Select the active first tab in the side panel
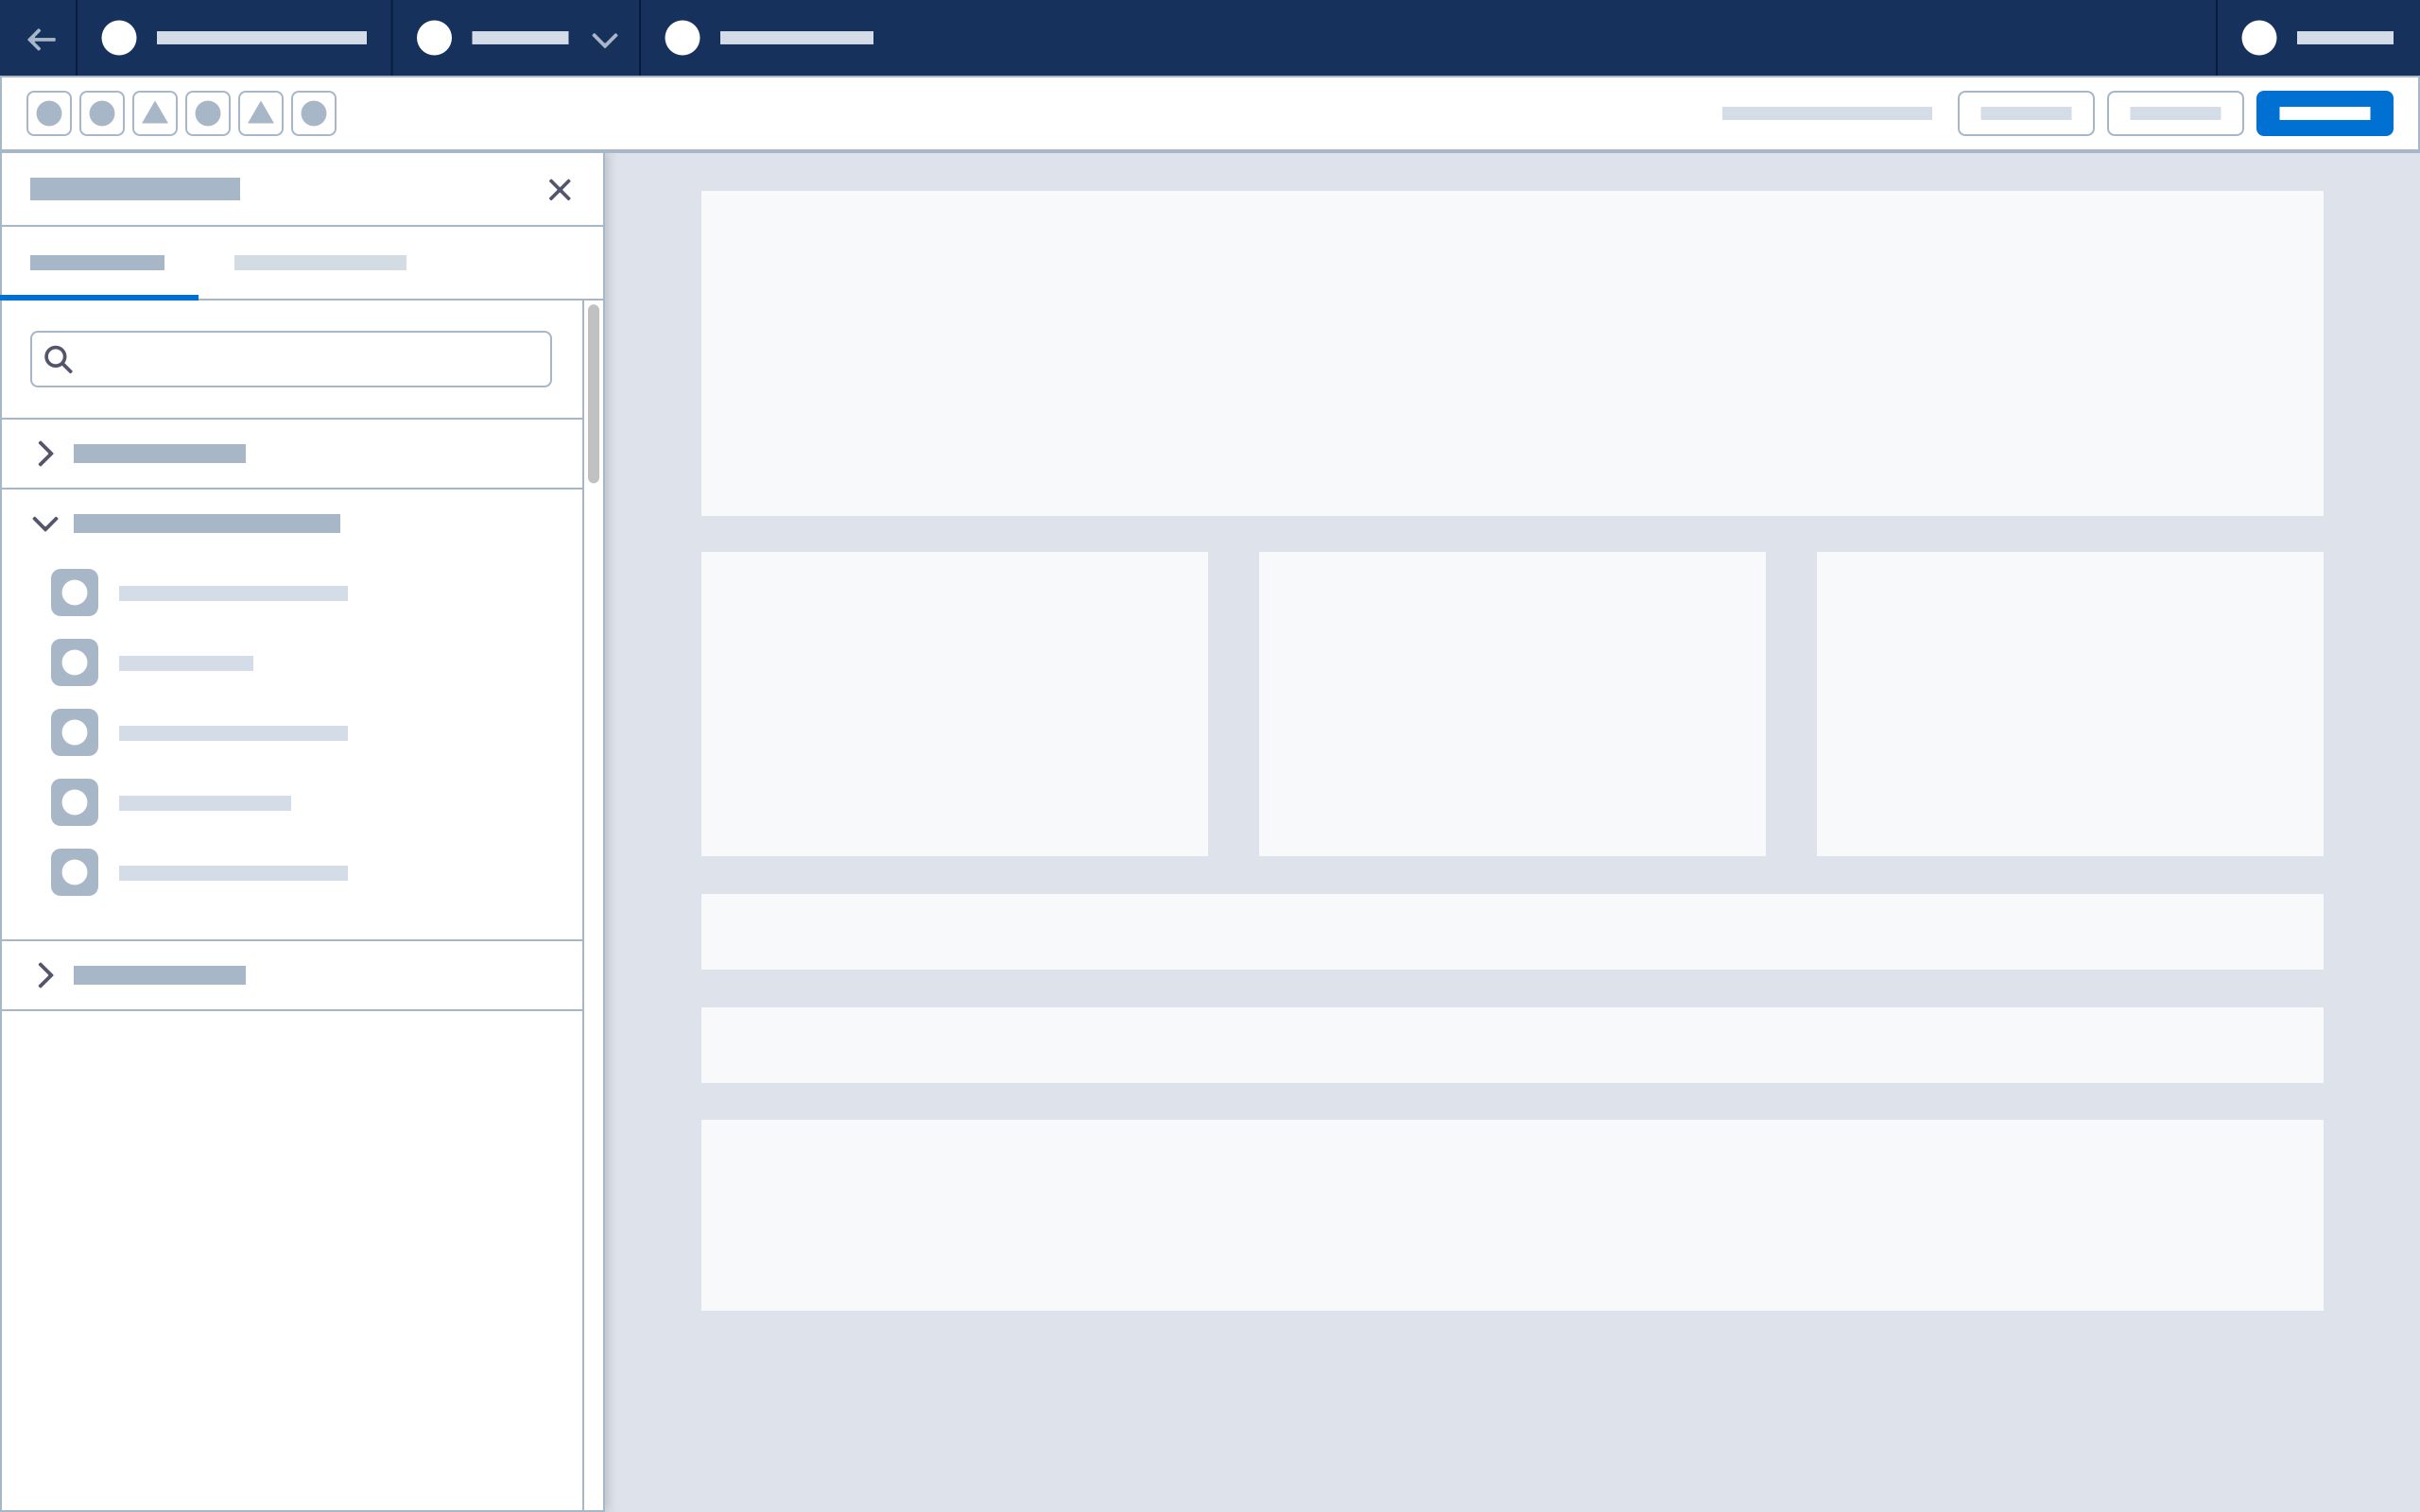Viewport: 2420px width, 1512px height. click(x=97, y=262)
